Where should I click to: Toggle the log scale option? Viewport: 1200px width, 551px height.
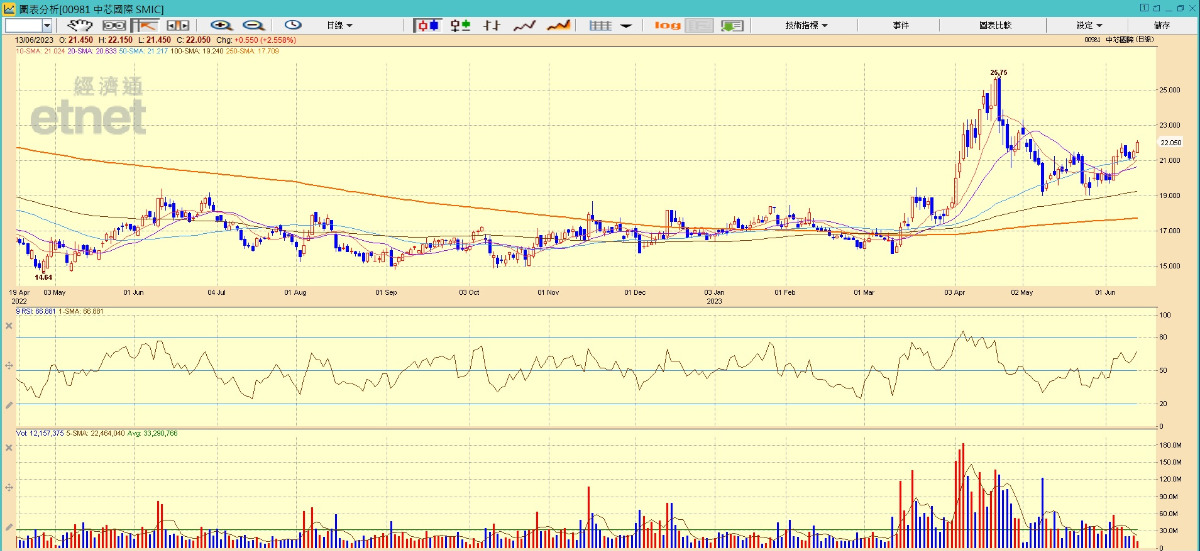(x=668, y=25)
